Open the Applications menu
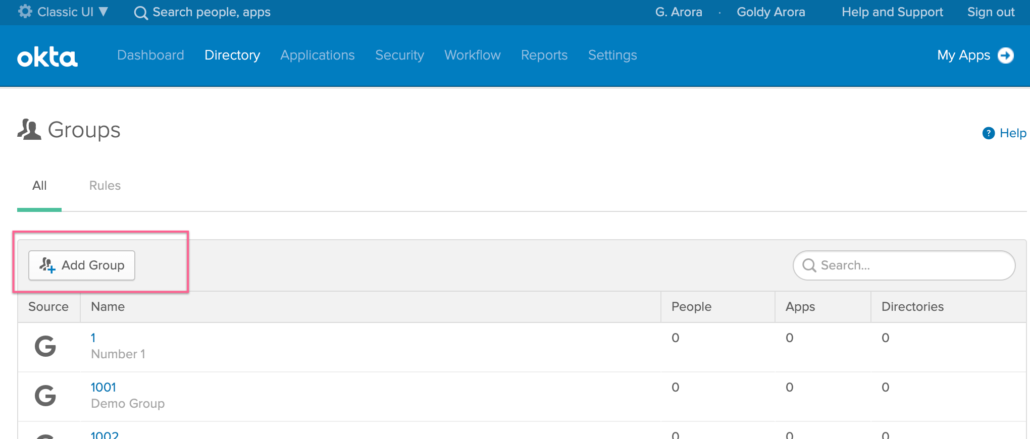Viewport: 1030px width, 439px height. click(317, 55)
